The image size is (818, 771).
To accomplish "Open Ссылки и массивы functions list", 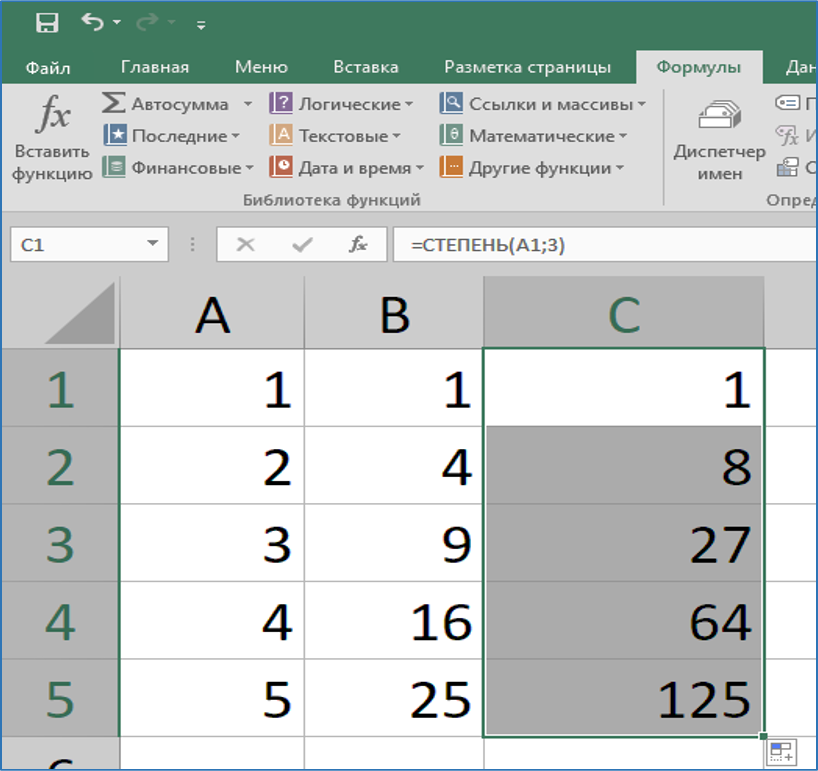I will tap(543, 104).
